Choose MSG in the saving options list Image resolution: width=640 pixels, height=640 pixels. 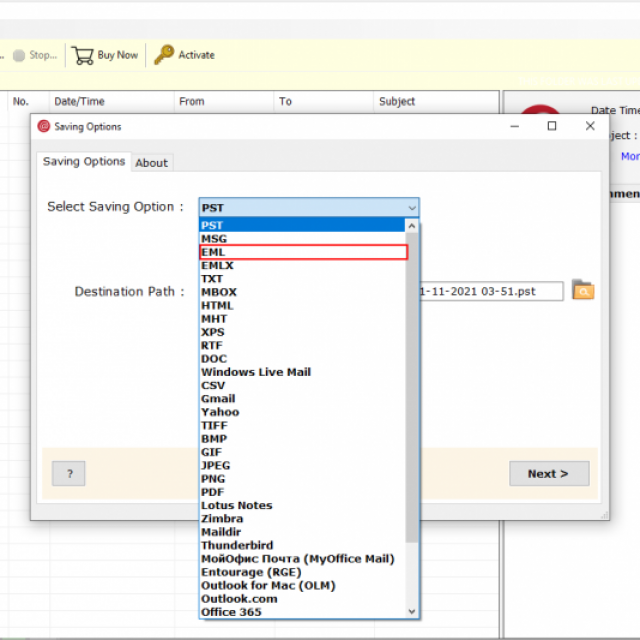(302, 239)
